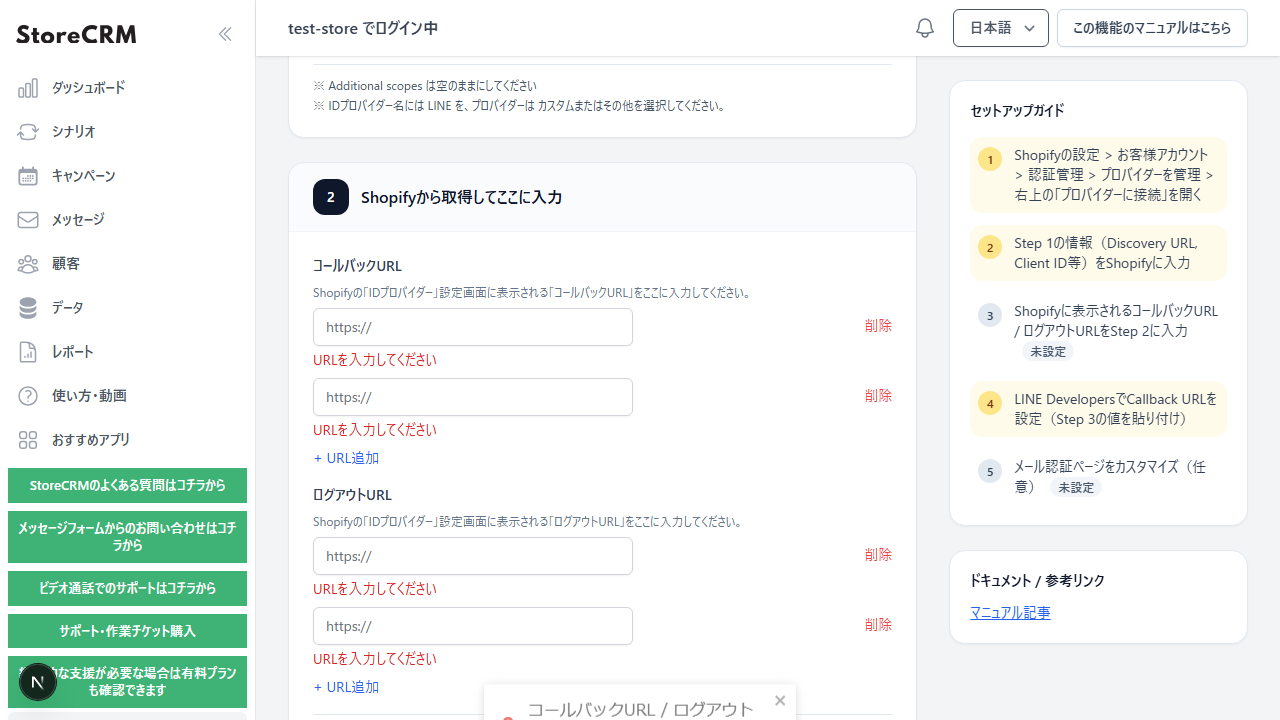Screen dimensions: 1280x720
Task: Delete the first コールバックURL row
Action: 878,326
